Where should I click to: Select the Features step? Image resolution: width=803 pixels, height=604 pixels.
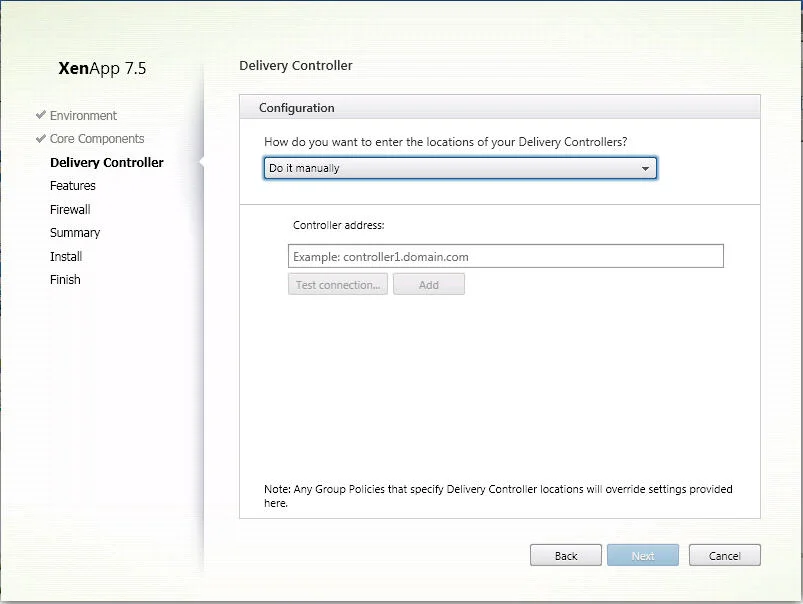[x=73, y=185]
